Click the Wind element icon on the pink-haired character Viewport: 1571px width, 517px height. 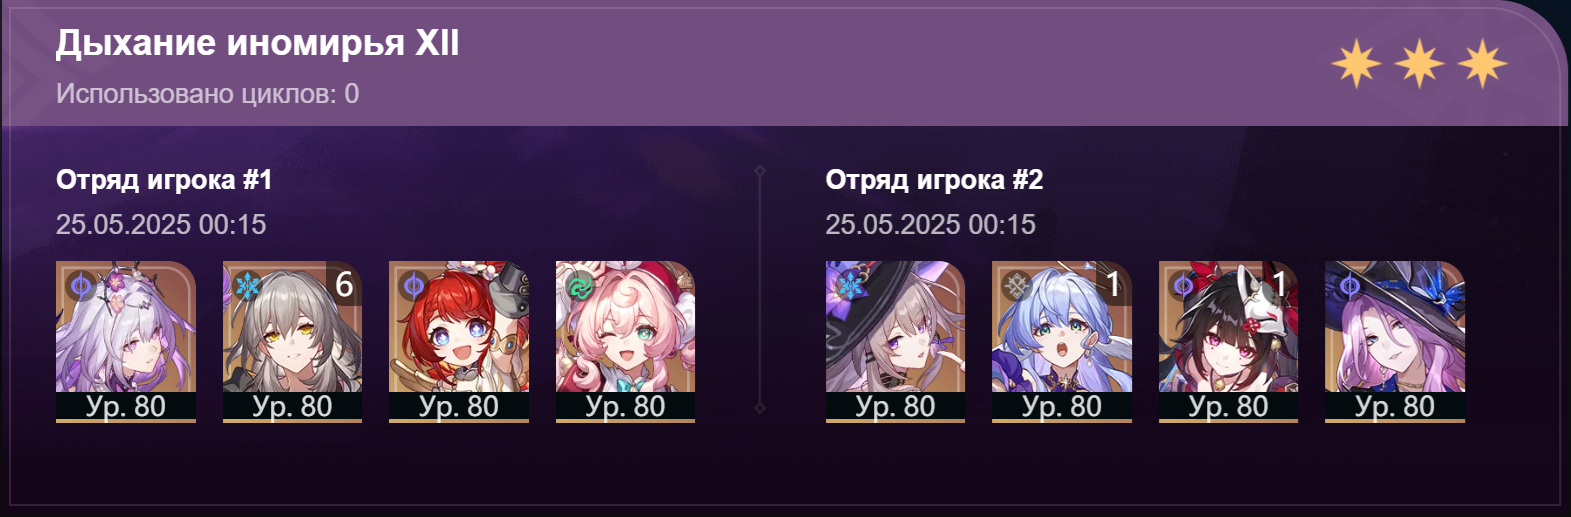580,287
